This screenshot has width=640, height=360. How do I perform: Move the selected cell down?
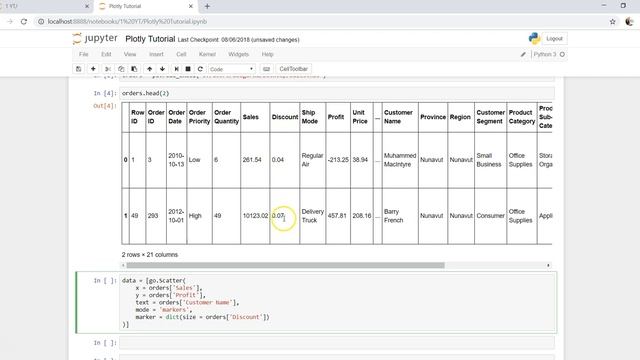pos(162,69)
